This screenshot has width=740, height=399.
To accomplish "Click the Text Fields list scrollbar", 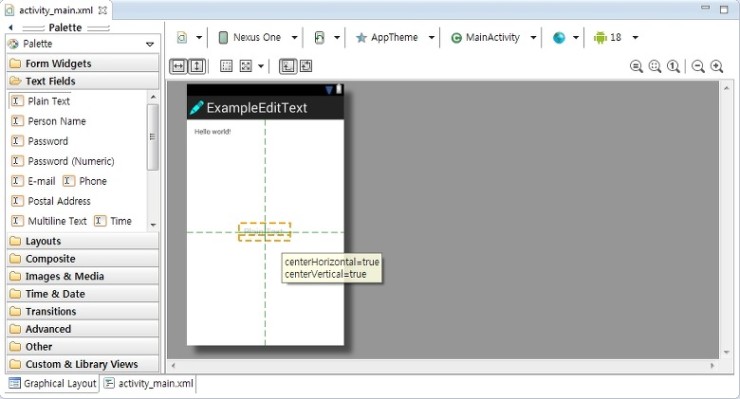I will tap(152, 137).
